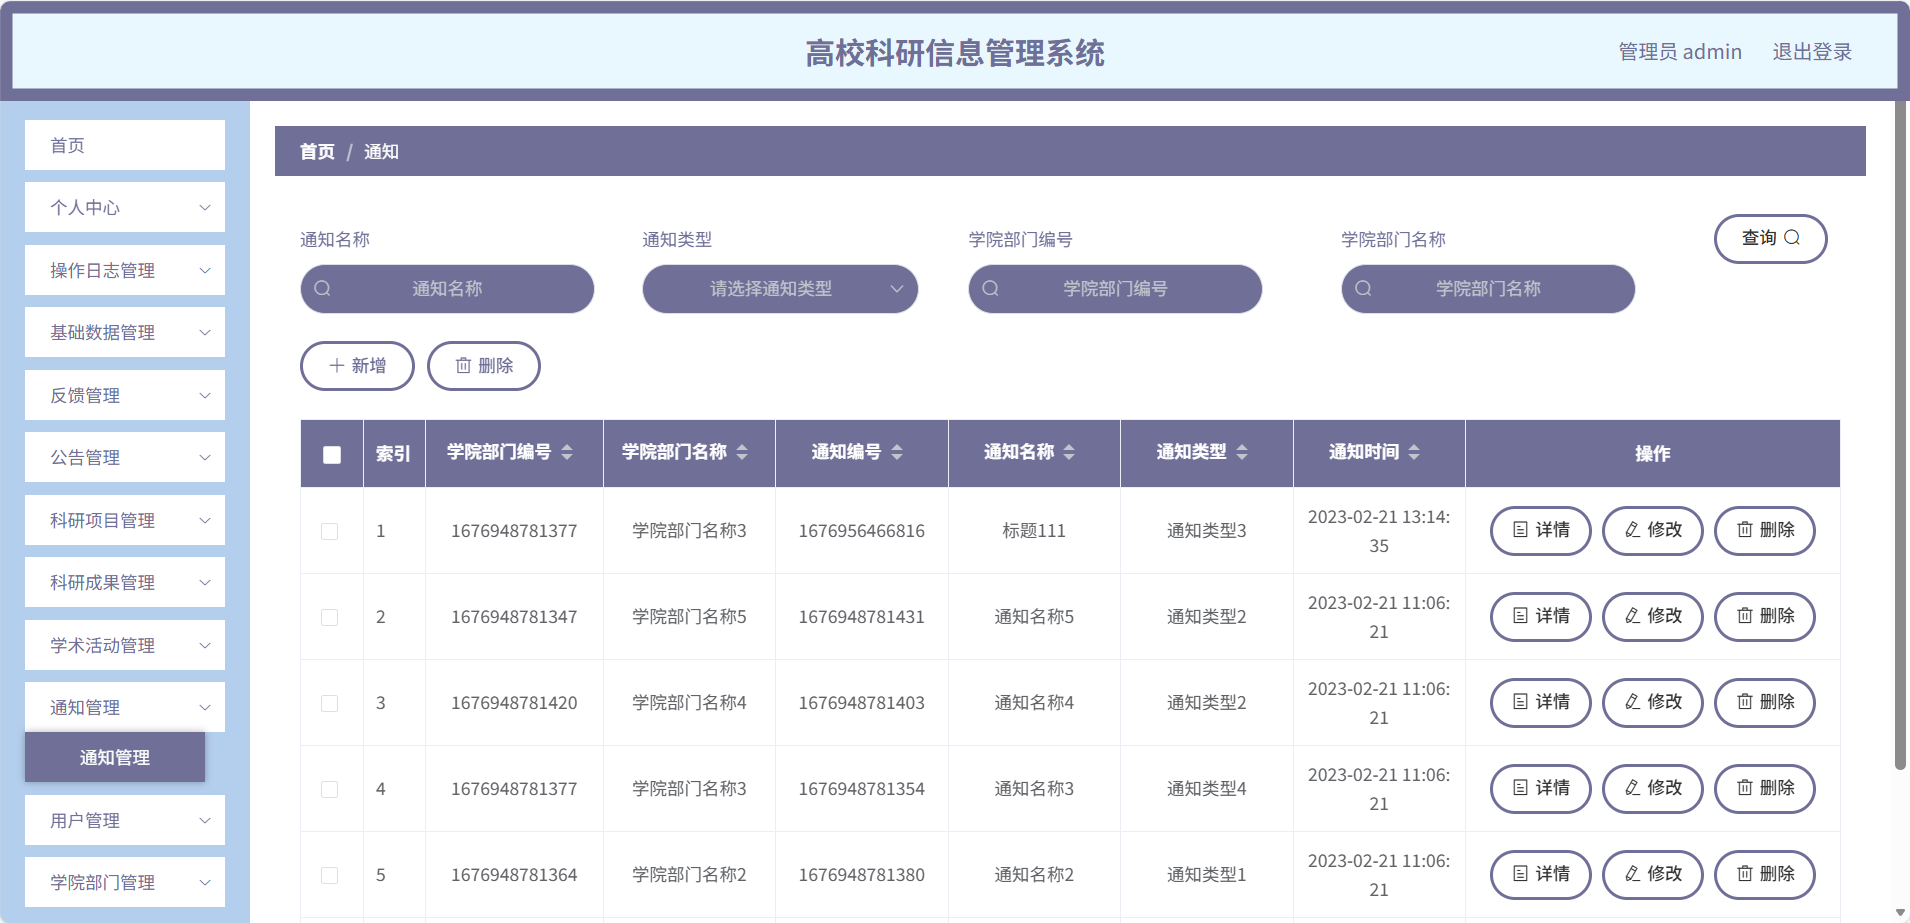1910x923 pixels.
Task: Click the 退出登录 link
Action: click(x=1812, y=52)
